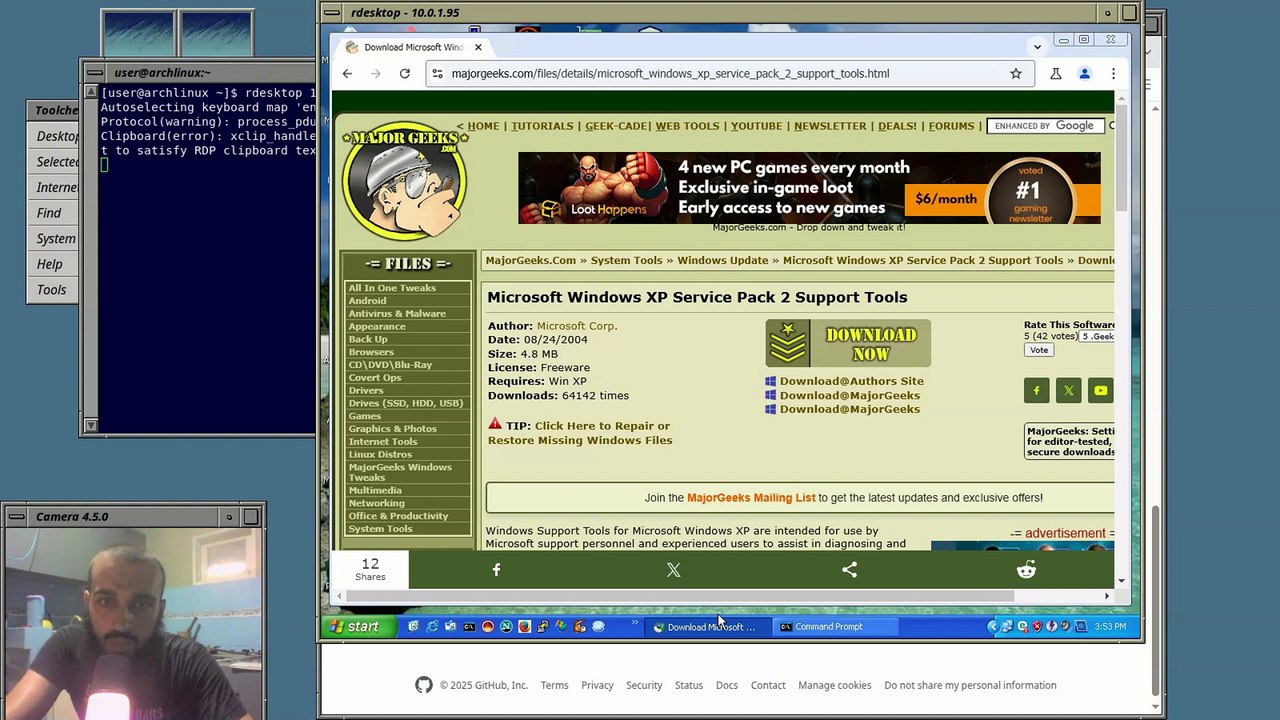Open the Chrome Labs flask icon
This screenshot has width=1280, height=720.
[1055, 73]
